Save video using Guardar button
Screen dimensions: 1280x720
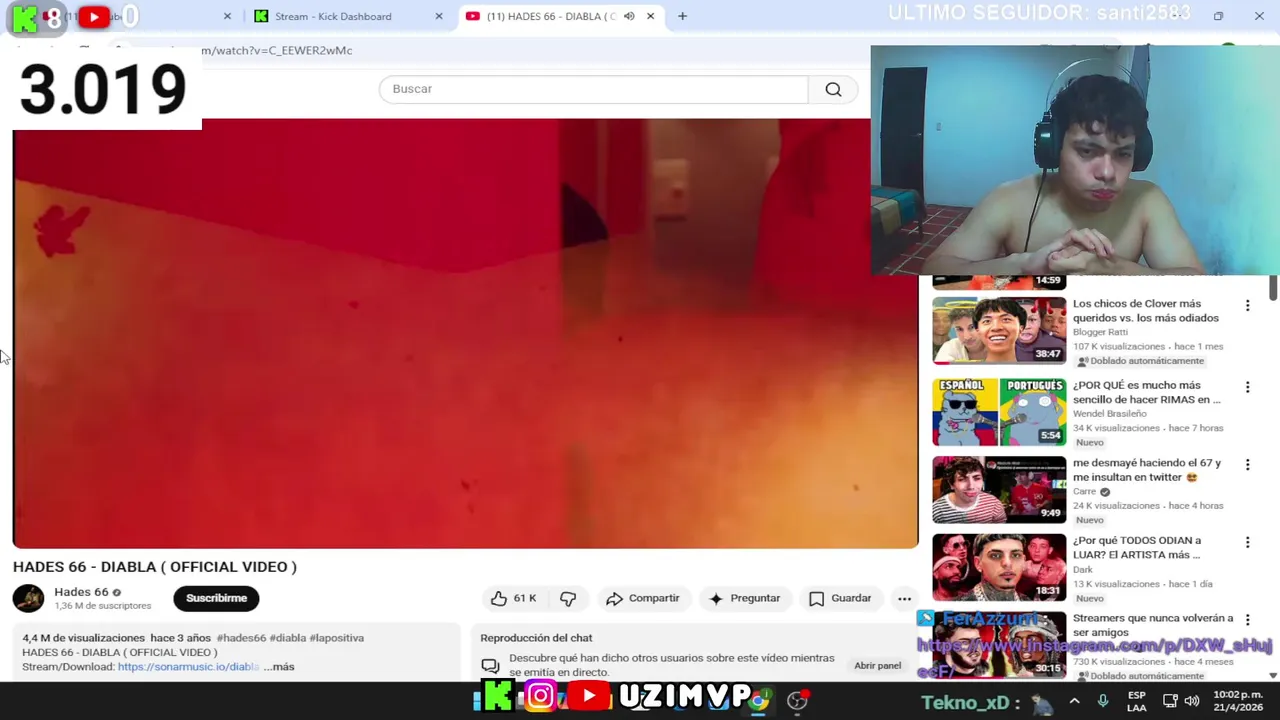pos(840,598)
